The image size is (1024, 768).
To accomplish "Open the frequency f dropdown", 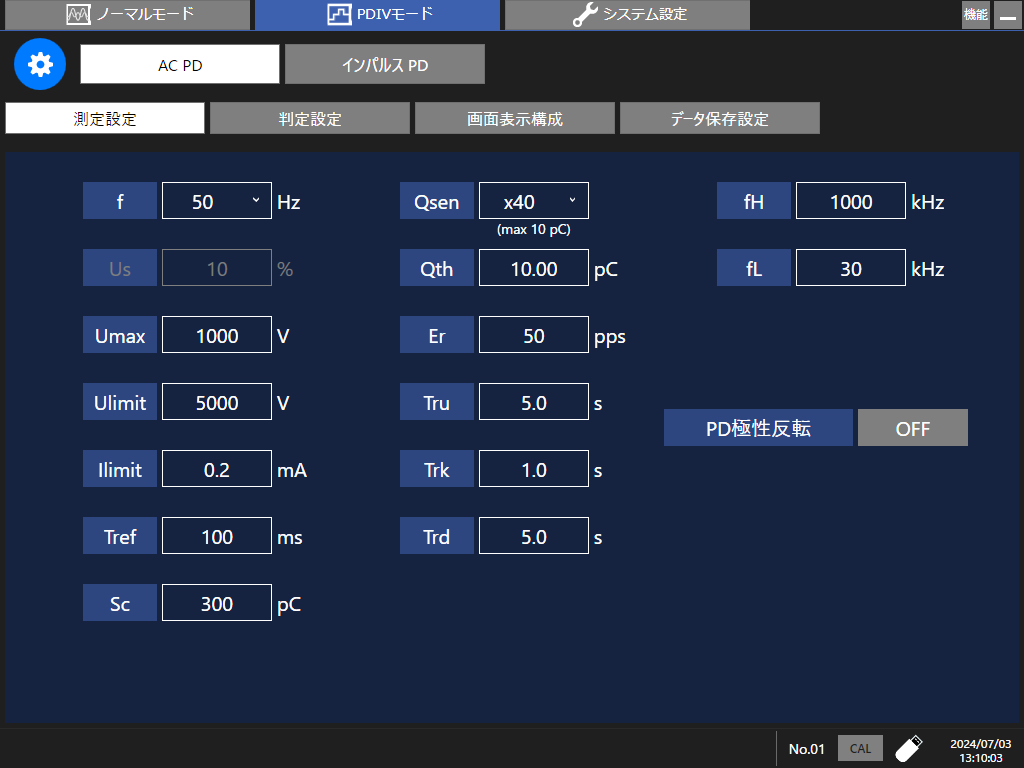I will [216, 200].
